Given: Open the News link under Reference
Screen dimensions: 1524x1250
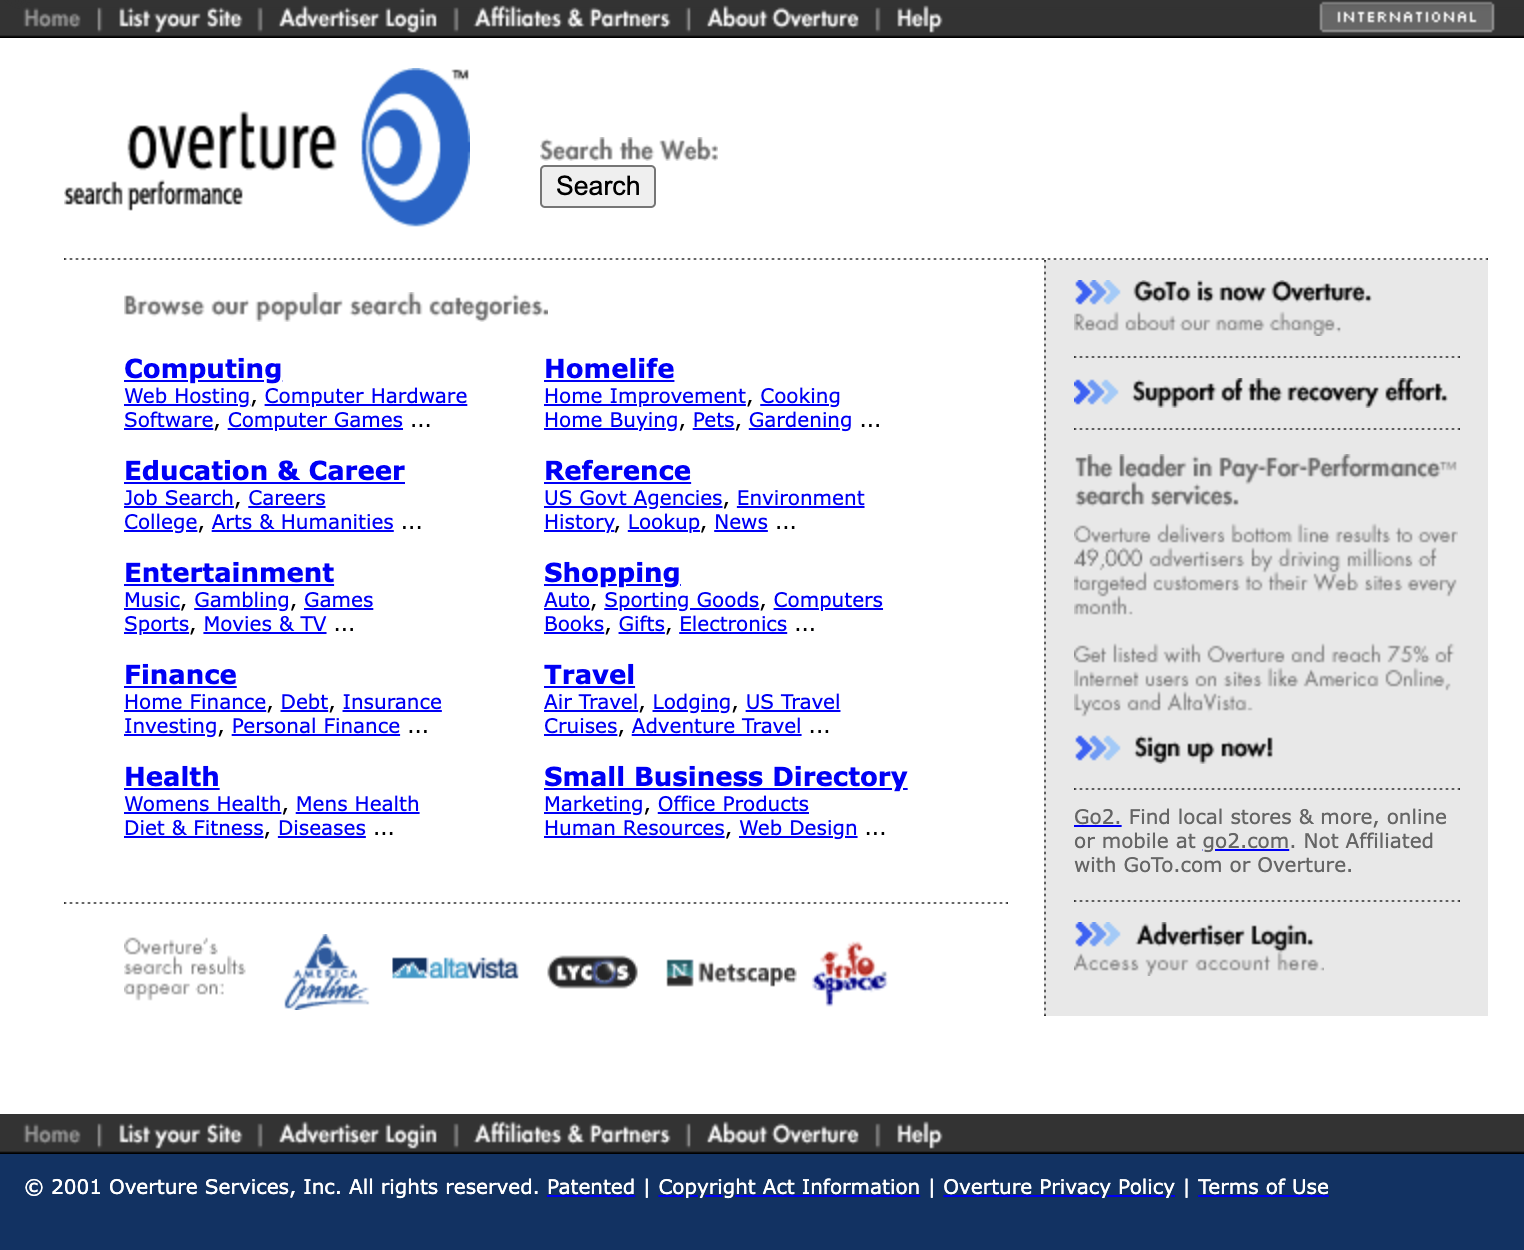Looking at the screenshot, I should (x=741, y=522).
